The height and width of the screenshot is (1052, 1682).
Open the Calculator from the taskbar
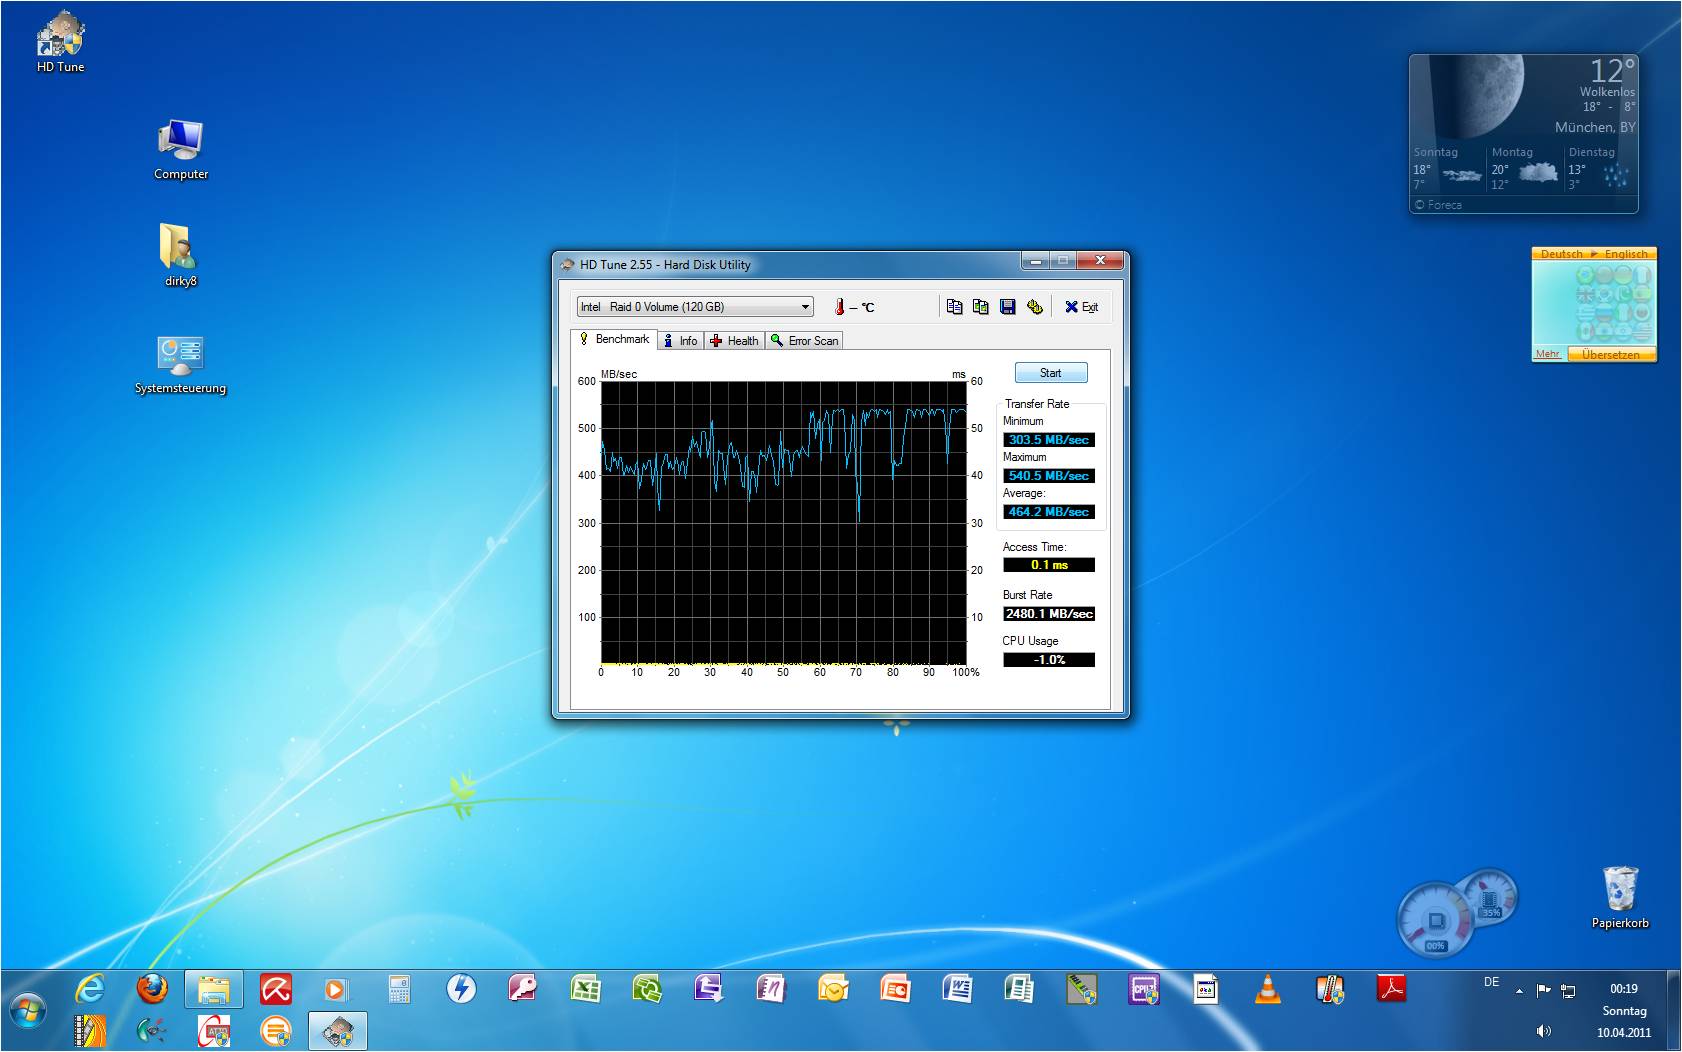[399, 990]
